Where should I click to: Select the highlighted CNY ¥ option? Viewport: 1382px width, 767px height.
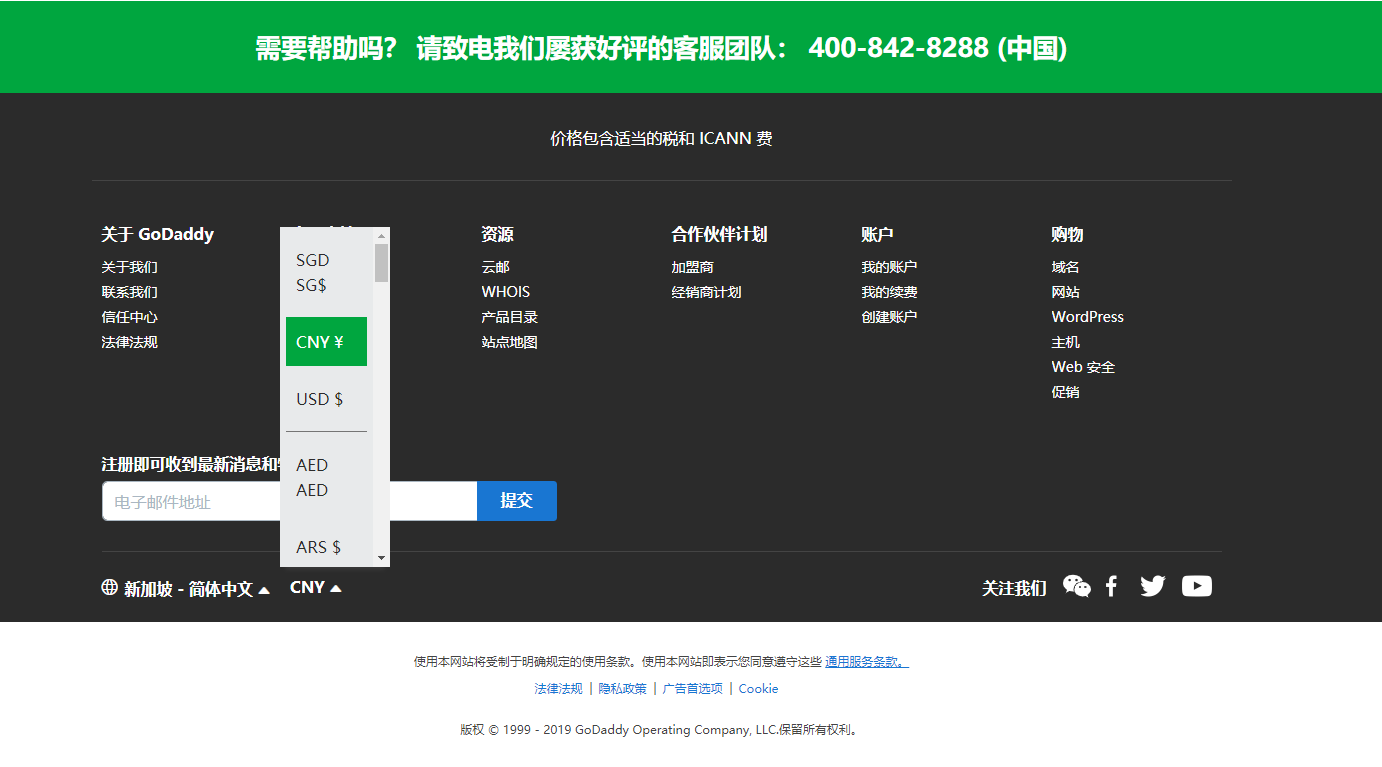pos(326,342)
